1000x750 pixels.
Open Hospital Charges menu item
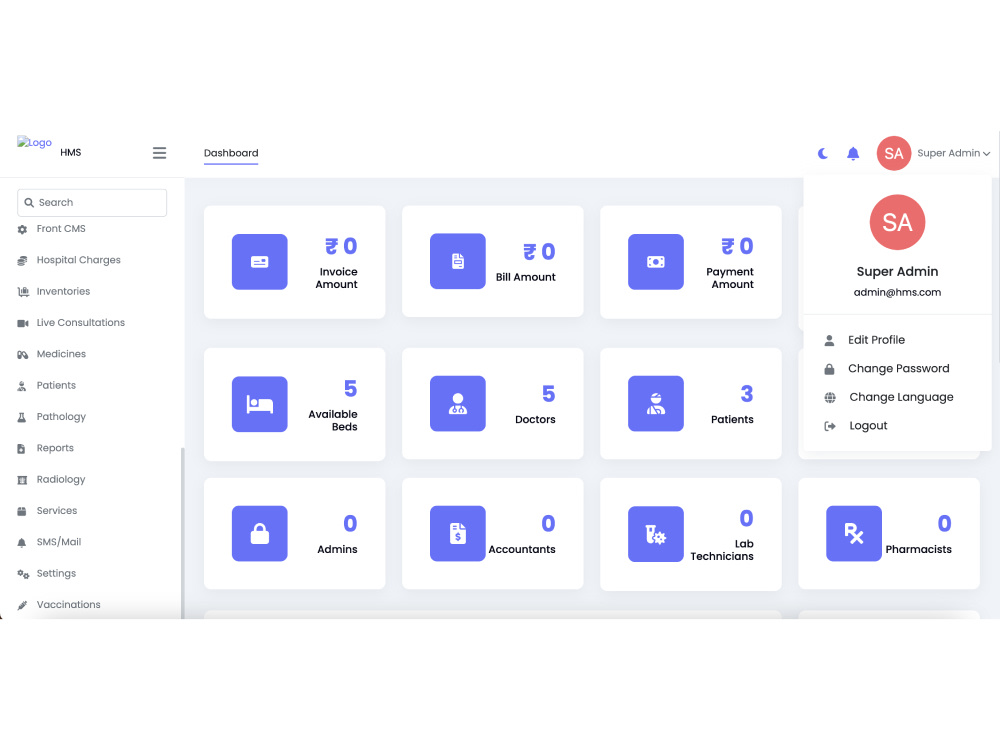coord(78,260)
